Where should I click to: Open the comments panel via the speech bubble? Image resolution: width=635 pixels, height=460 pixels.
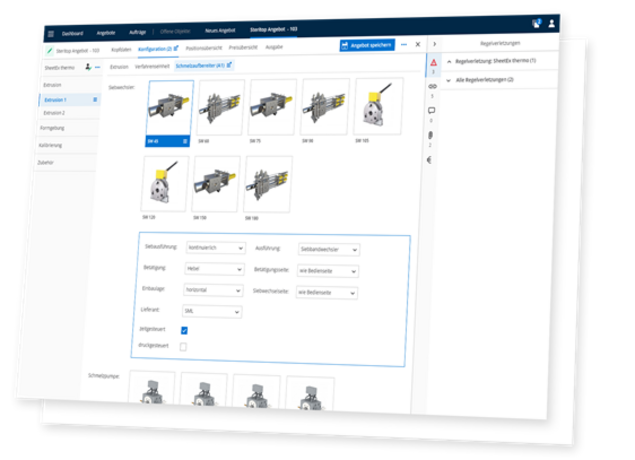click(x=432, y=110)
